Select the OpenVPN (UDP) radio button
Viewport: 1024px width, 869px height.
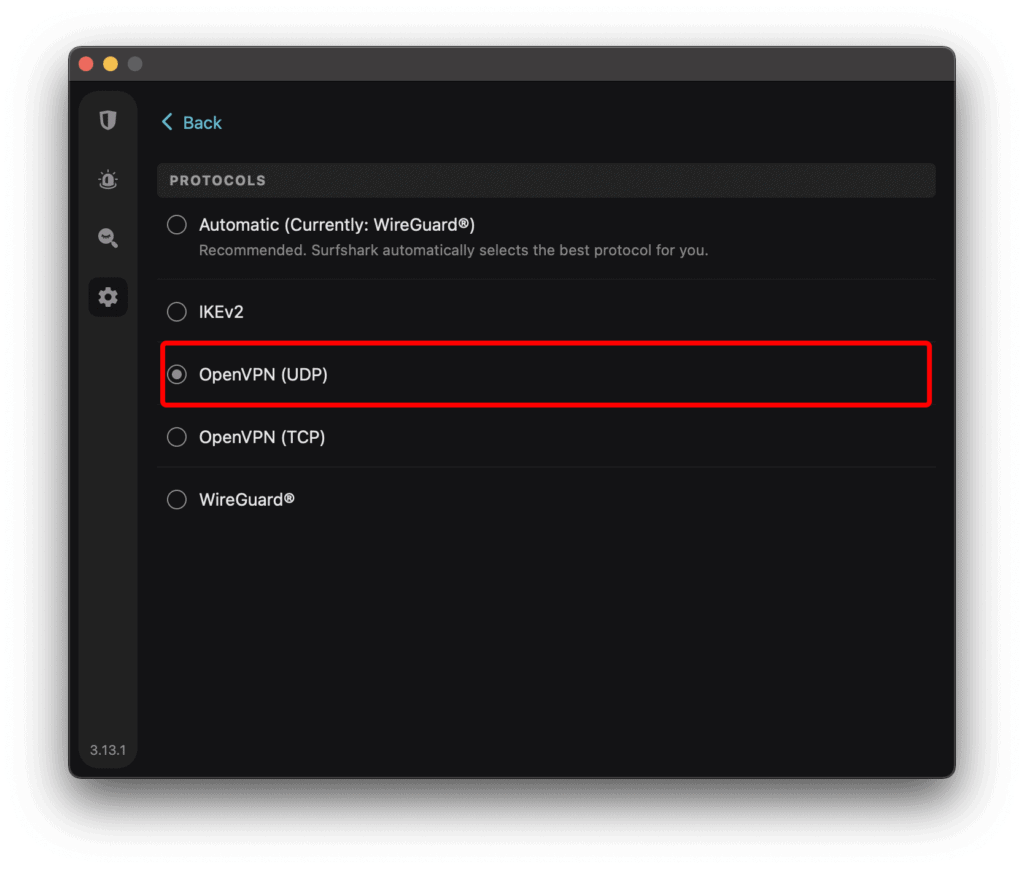176,375
